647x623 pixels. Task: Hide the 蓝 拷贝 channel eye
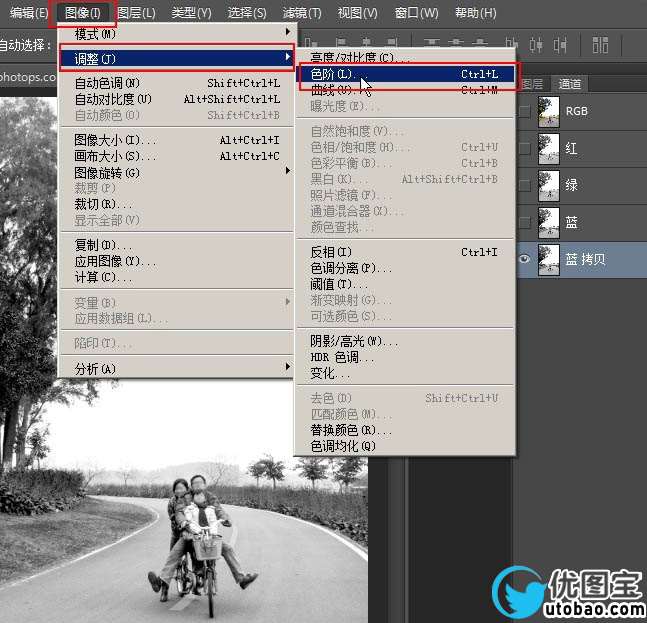(x=524, y=259)
